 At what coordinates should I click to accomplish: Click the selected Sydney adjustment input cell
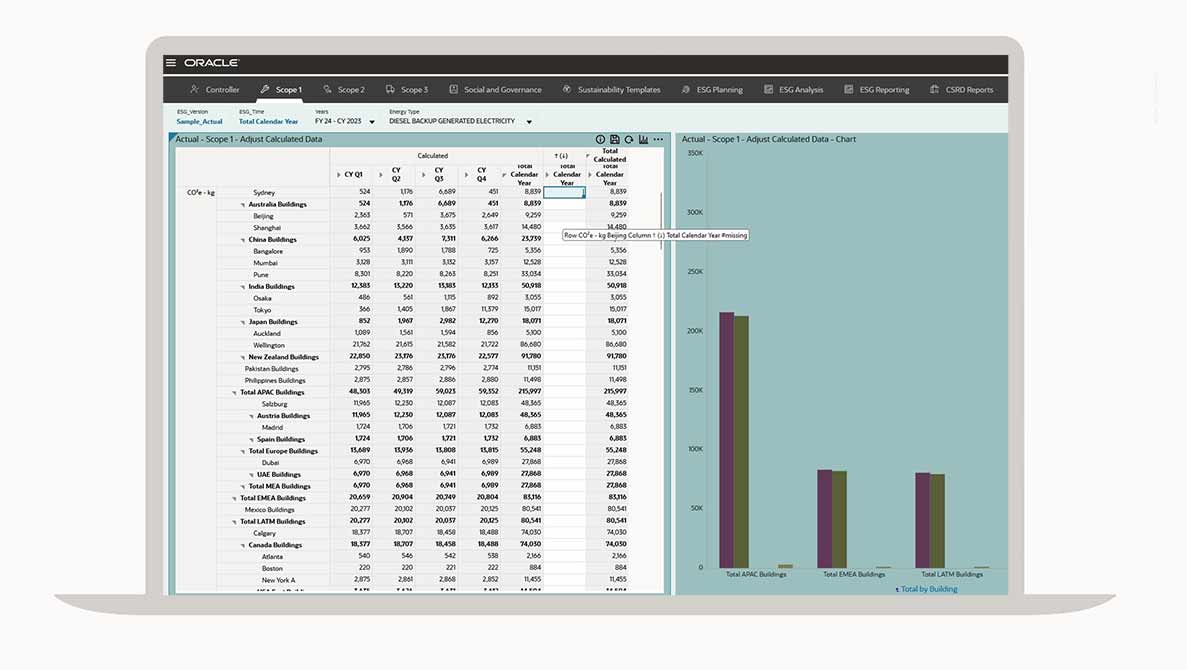tap(565, 192)
